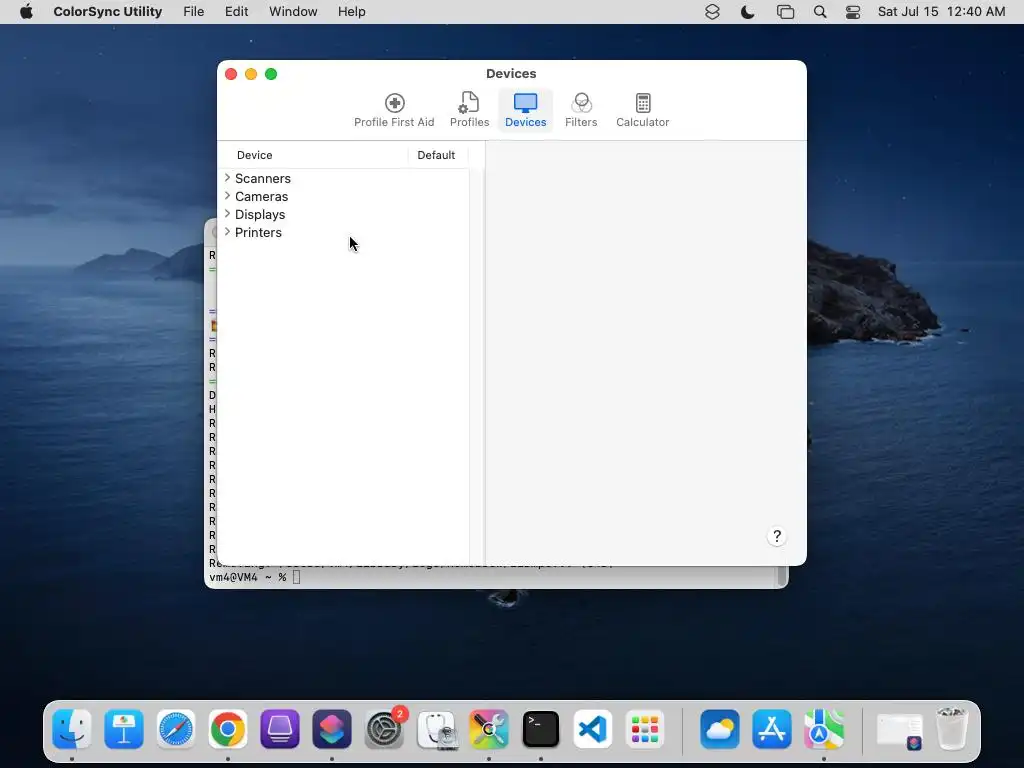Open Maps from the Dock
This screenshot has width=1024, height=768.
click(x=824, y=729)
